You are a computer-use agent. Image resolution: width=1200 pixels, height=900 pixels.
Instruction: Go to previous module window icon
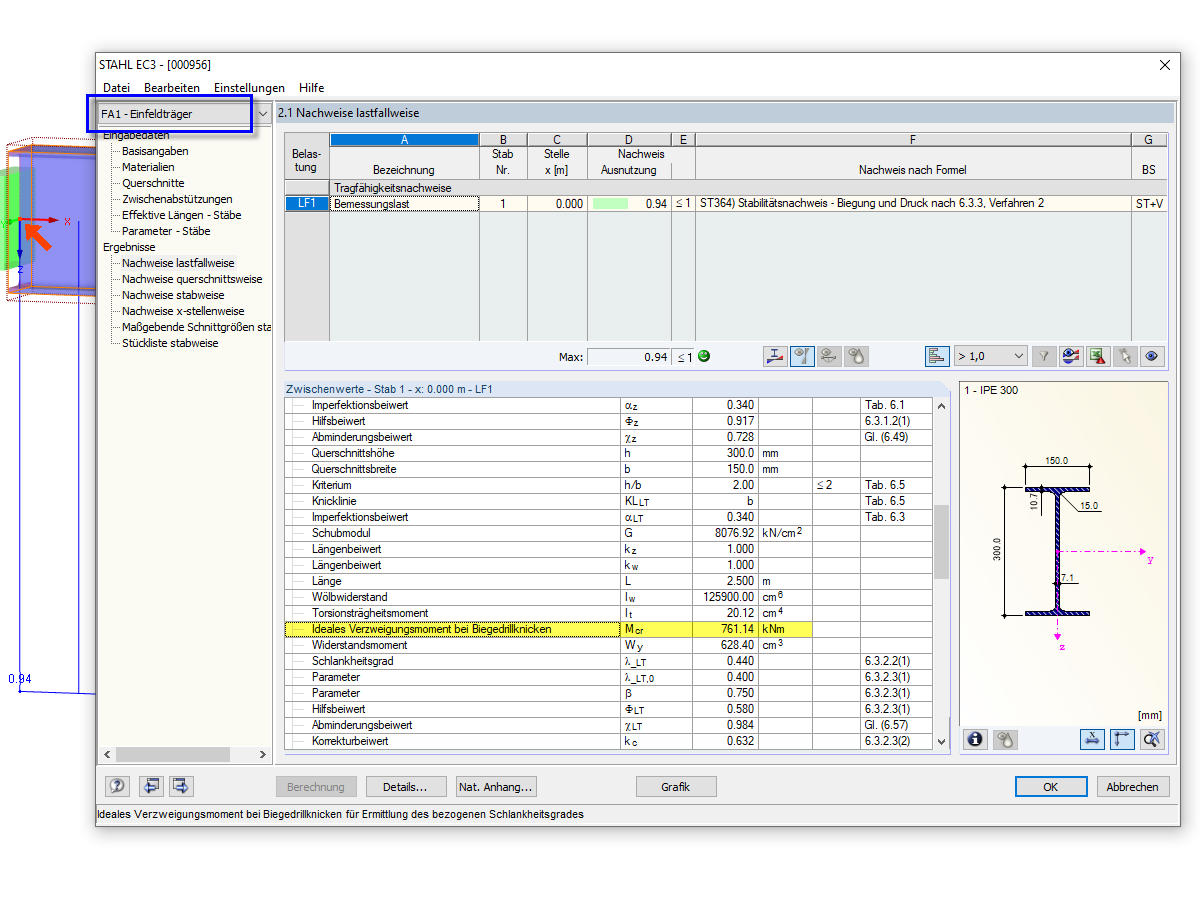tap(150, 786)
